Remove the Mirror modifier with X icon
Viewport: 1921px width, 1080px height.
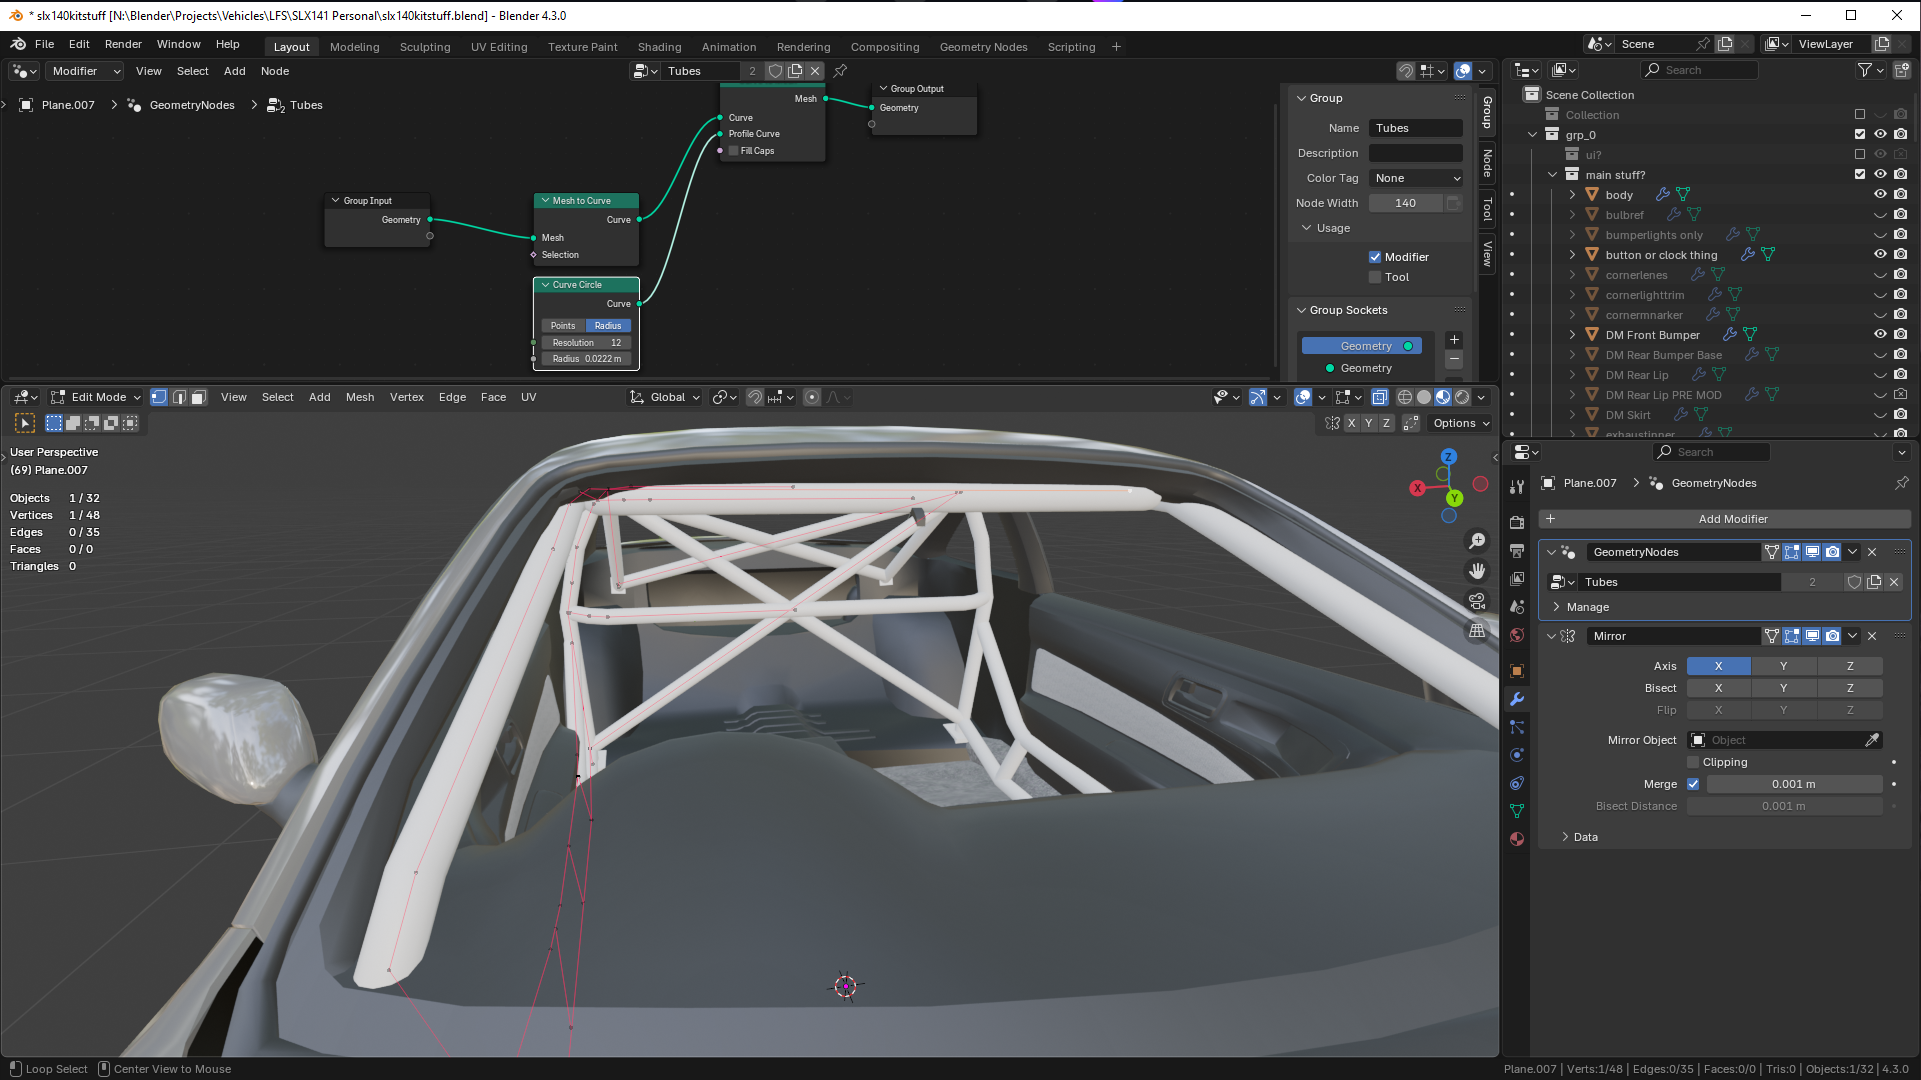coord(1872,636)
